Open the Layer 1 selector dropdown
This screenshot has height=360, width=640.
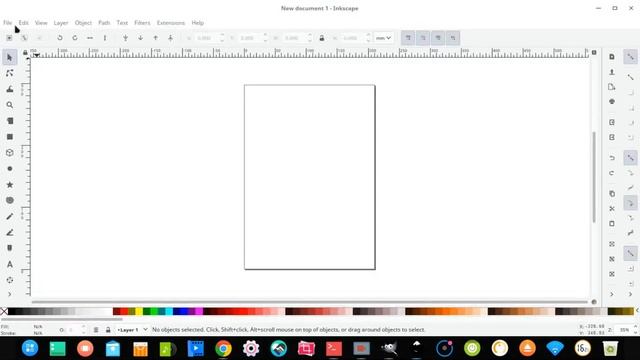click(x=132, y=330)
